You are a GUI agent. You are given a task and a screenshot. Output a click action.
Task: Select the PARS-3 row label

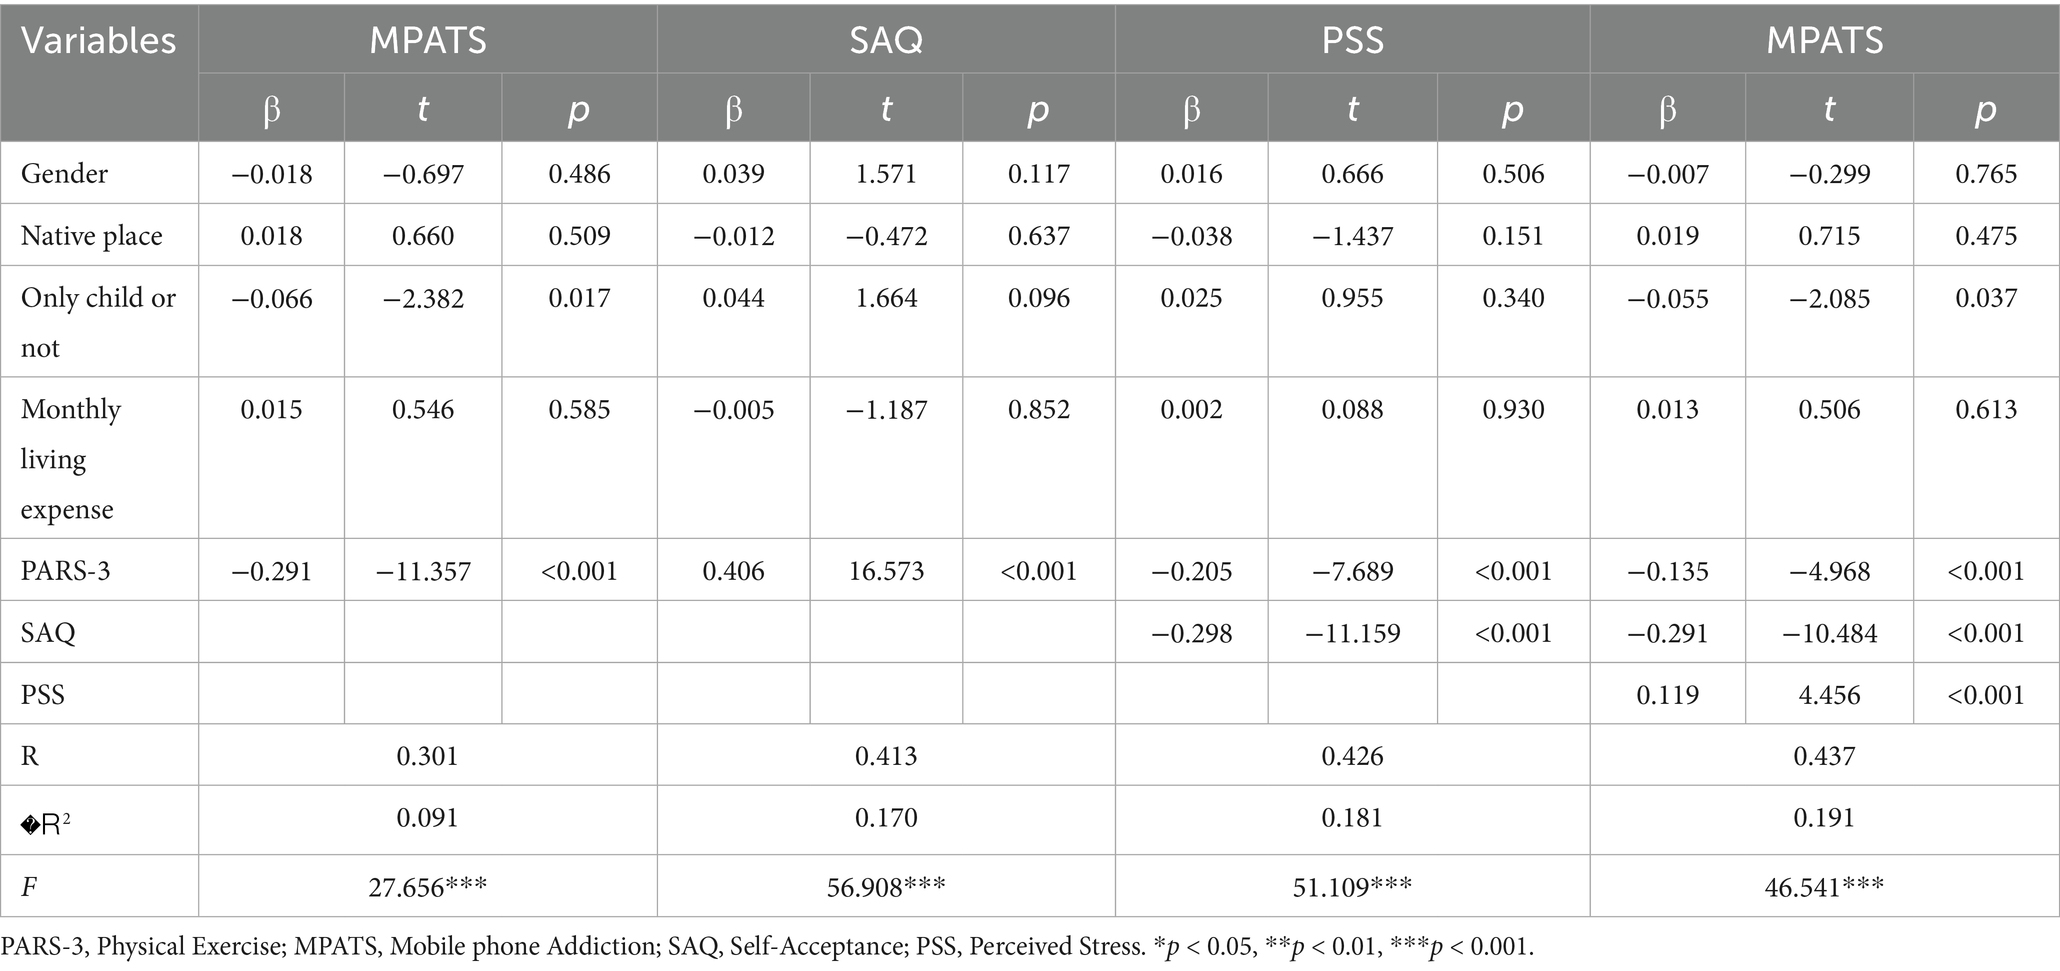click(65, 571)
